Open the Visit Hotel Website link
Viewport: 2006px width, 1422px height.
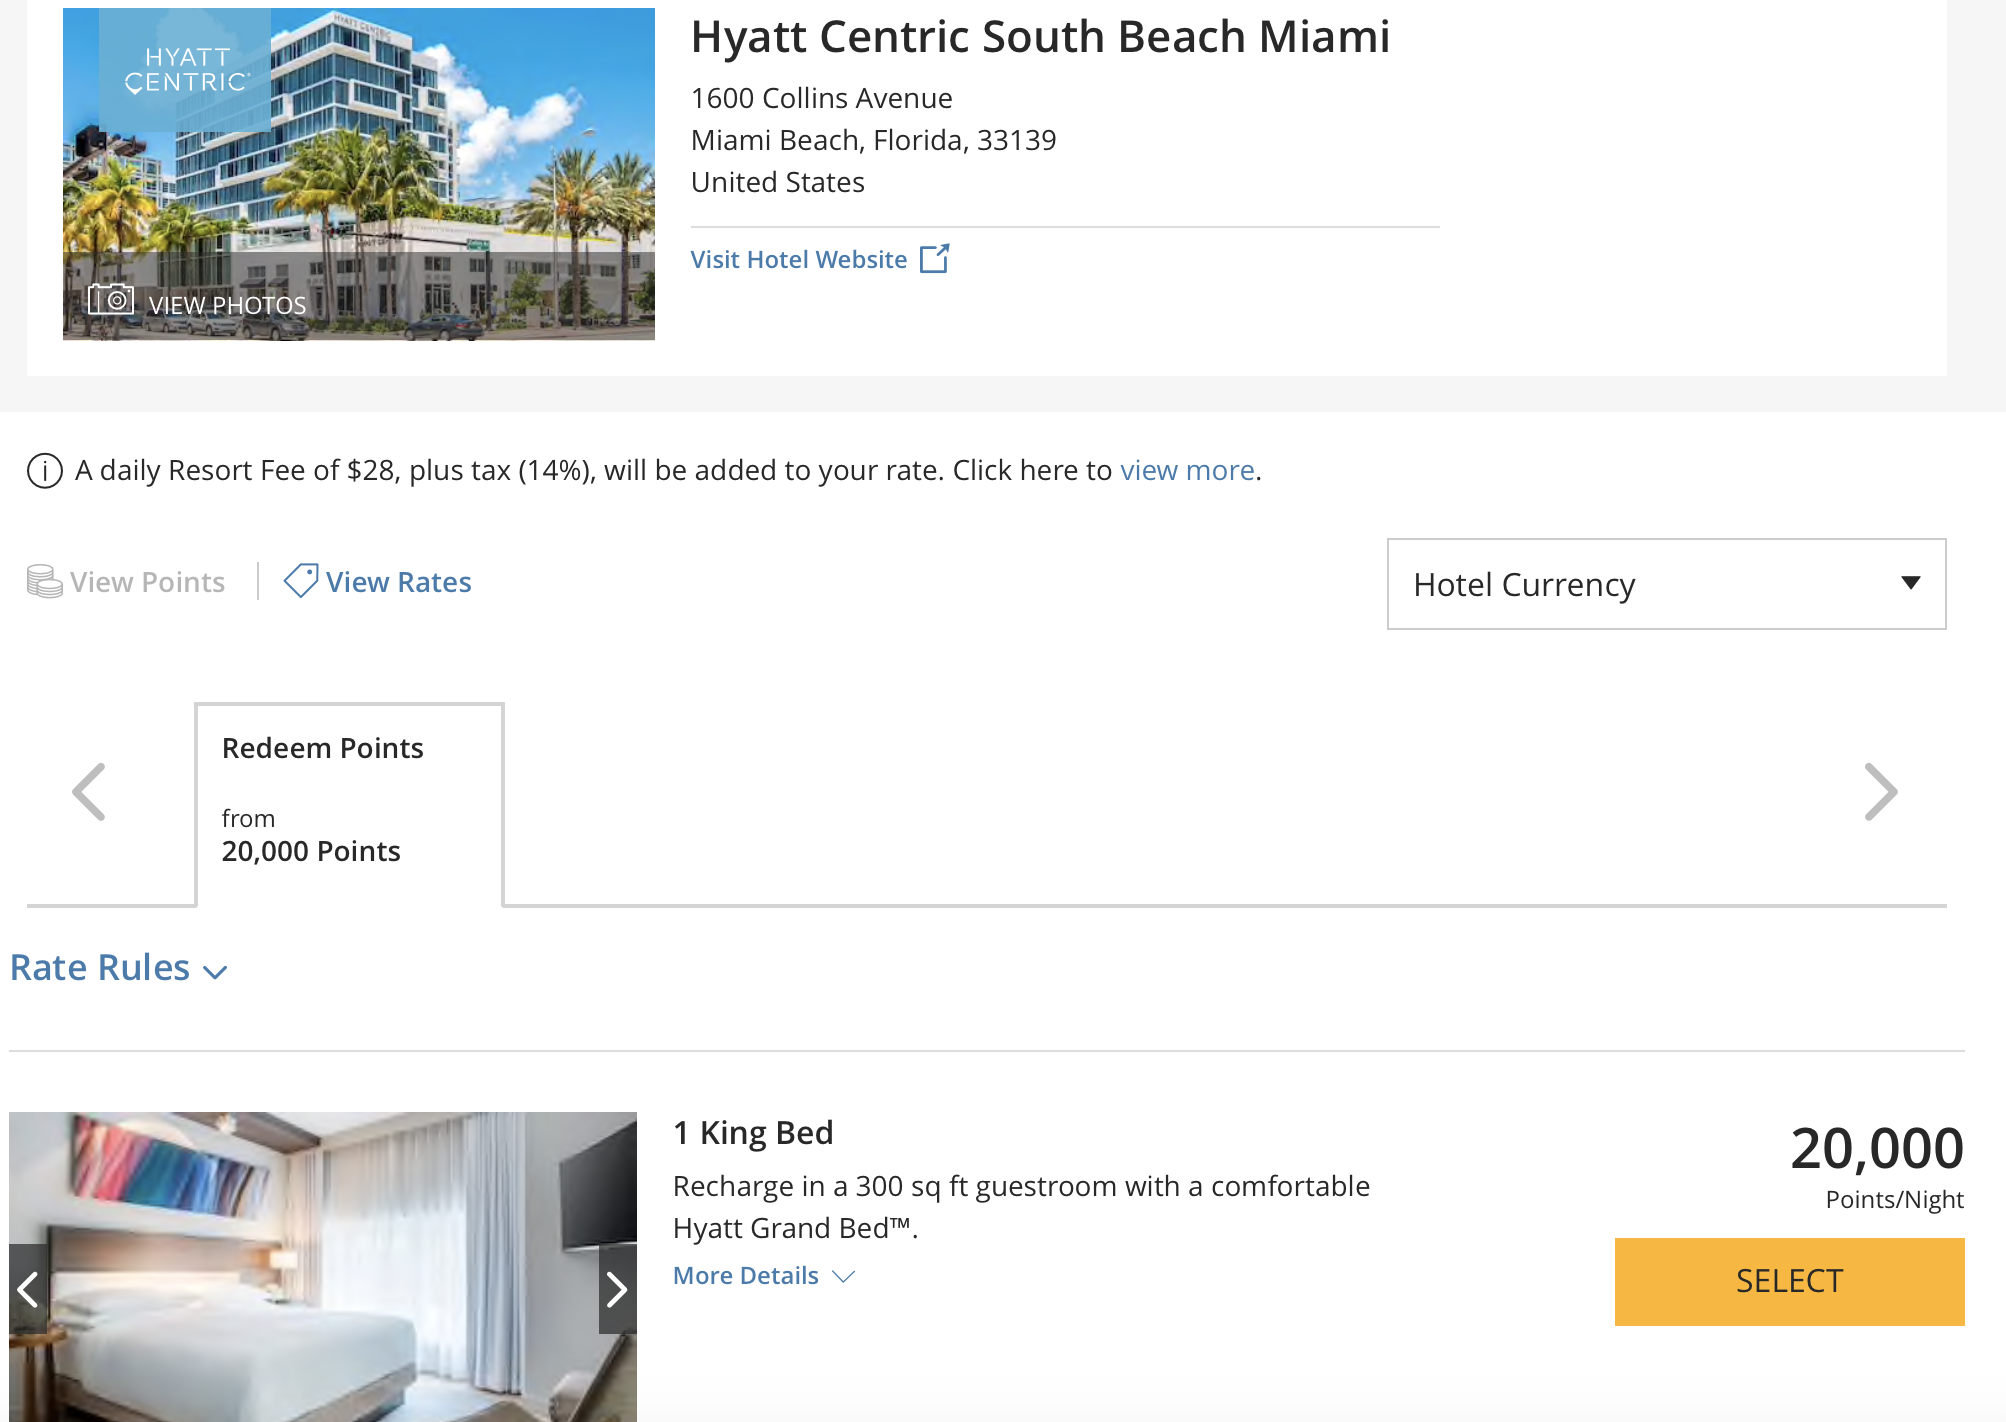pos(798,259)
